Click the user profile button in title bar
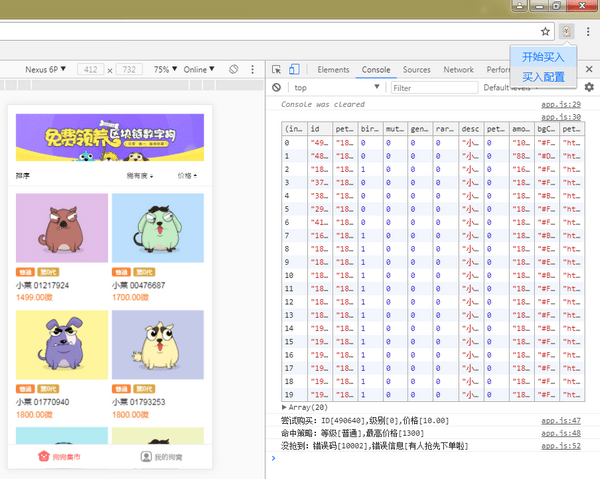 (x=519, y=5)
